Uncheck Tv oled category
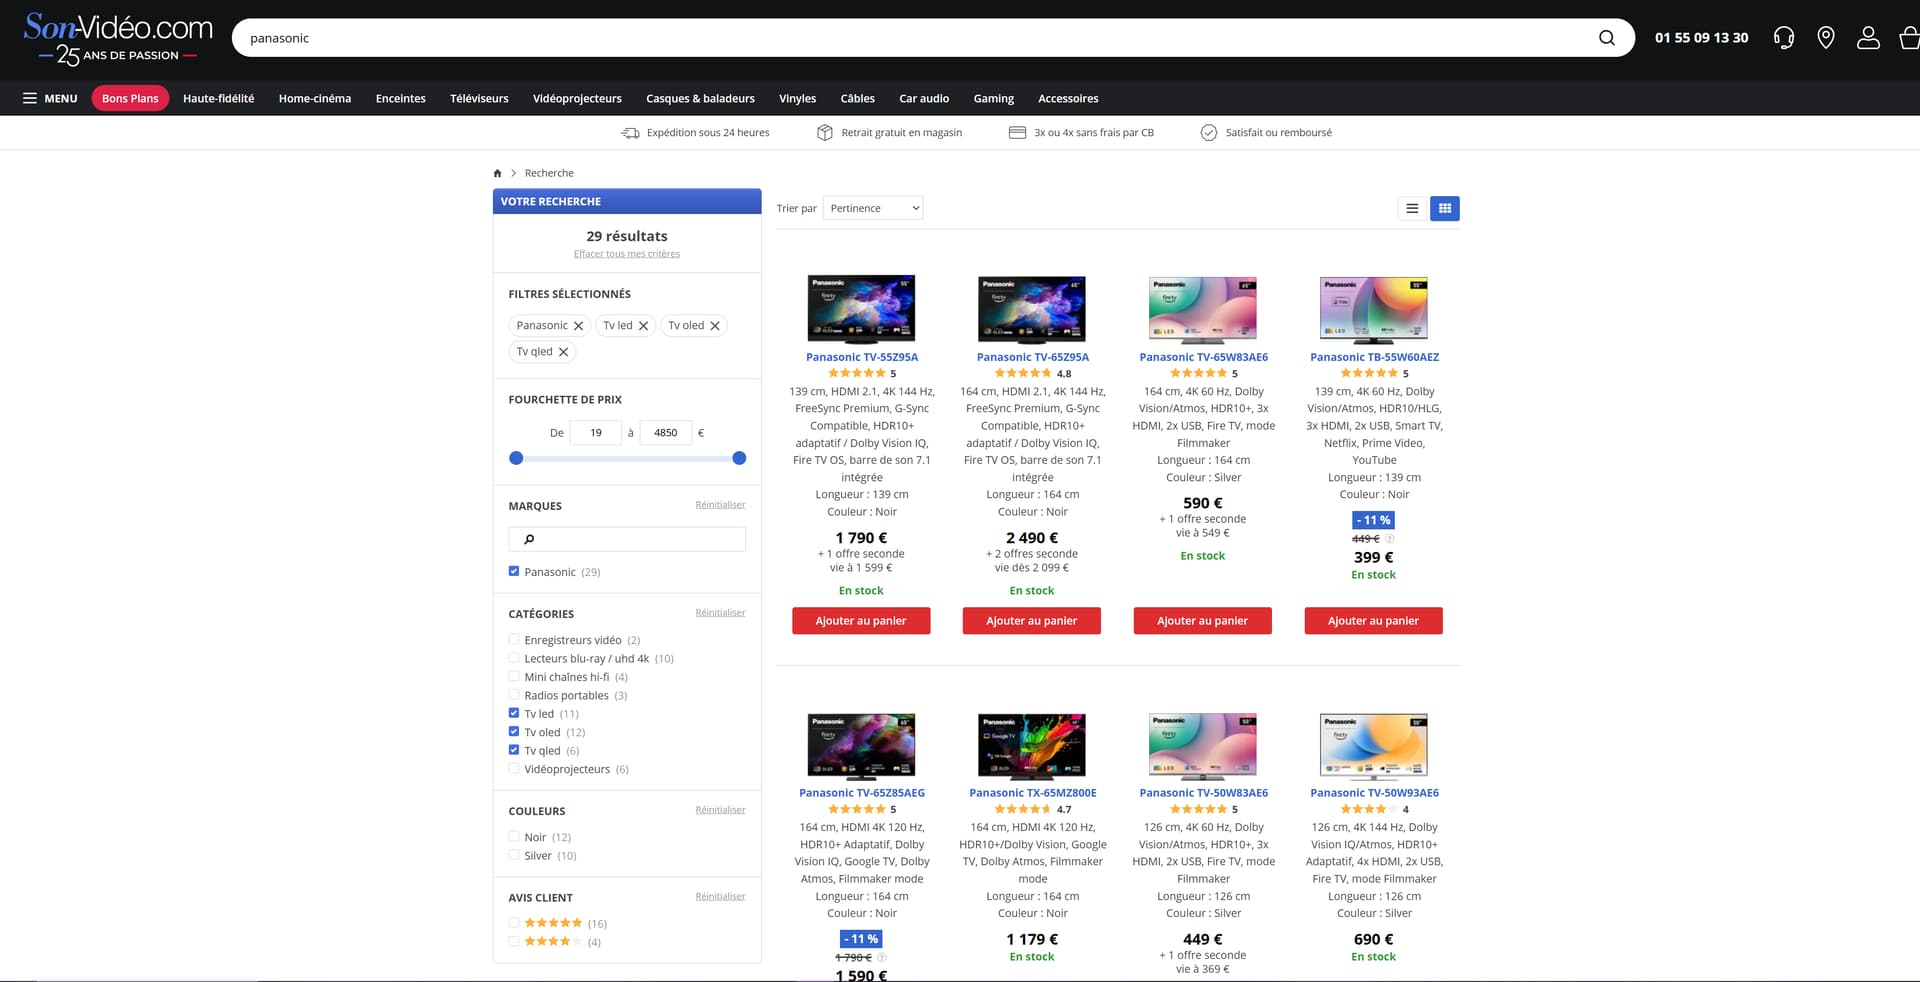The width and height of the screenshot is (1920, 982). point(514,731)
